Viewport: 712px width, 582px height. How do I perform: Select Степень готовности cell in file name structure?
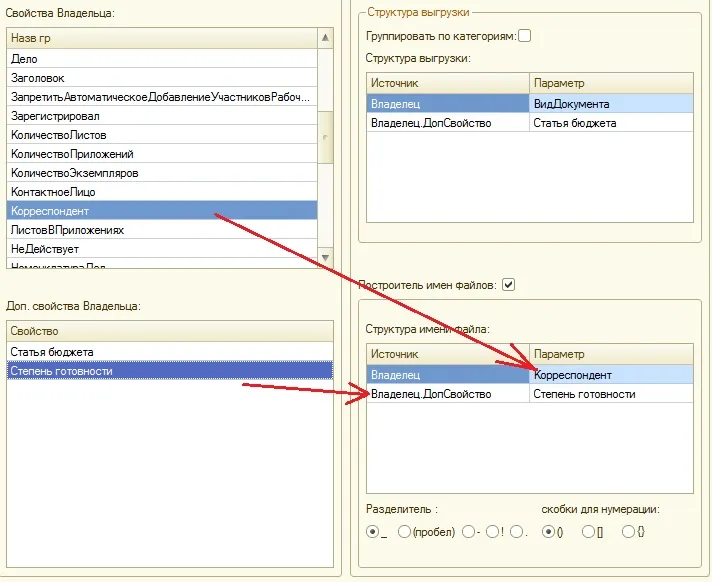pos(611,394)
